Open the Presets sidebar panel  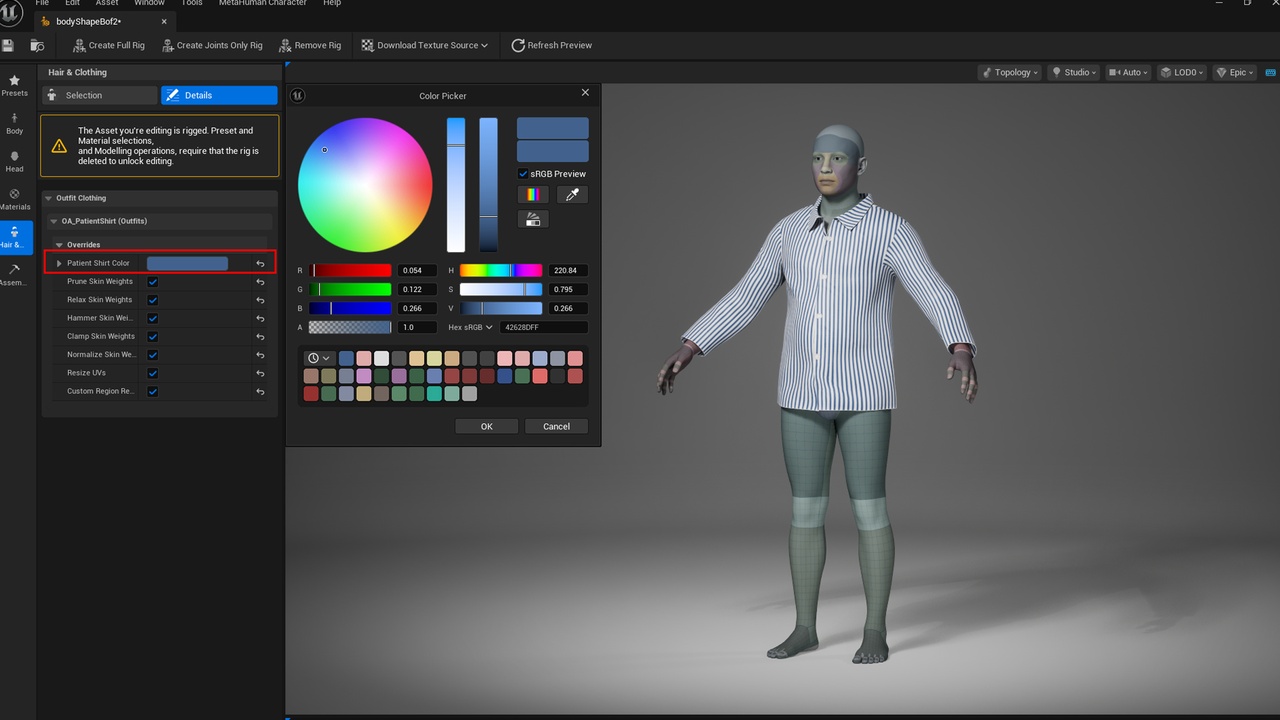coord(14,86)
